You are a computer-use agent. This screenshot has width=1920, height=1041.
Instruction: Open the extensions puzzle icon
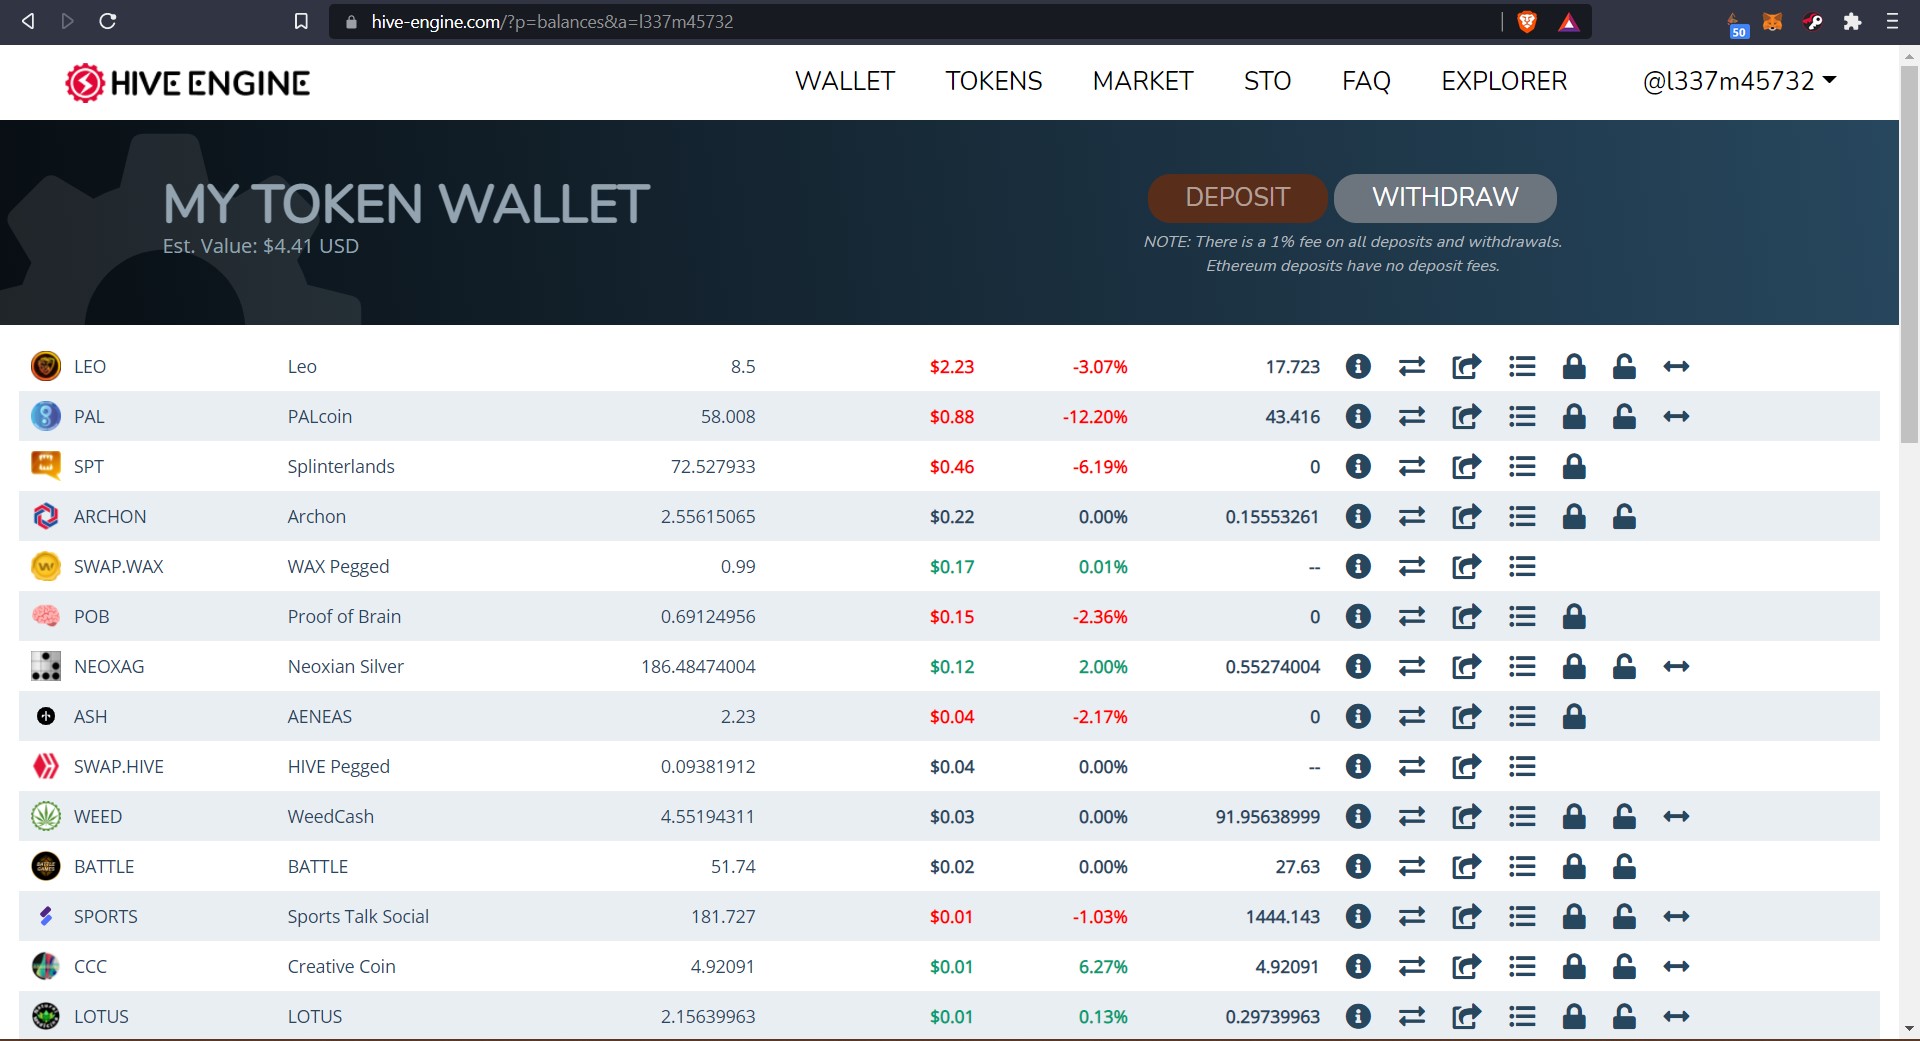pos(1852,21)
